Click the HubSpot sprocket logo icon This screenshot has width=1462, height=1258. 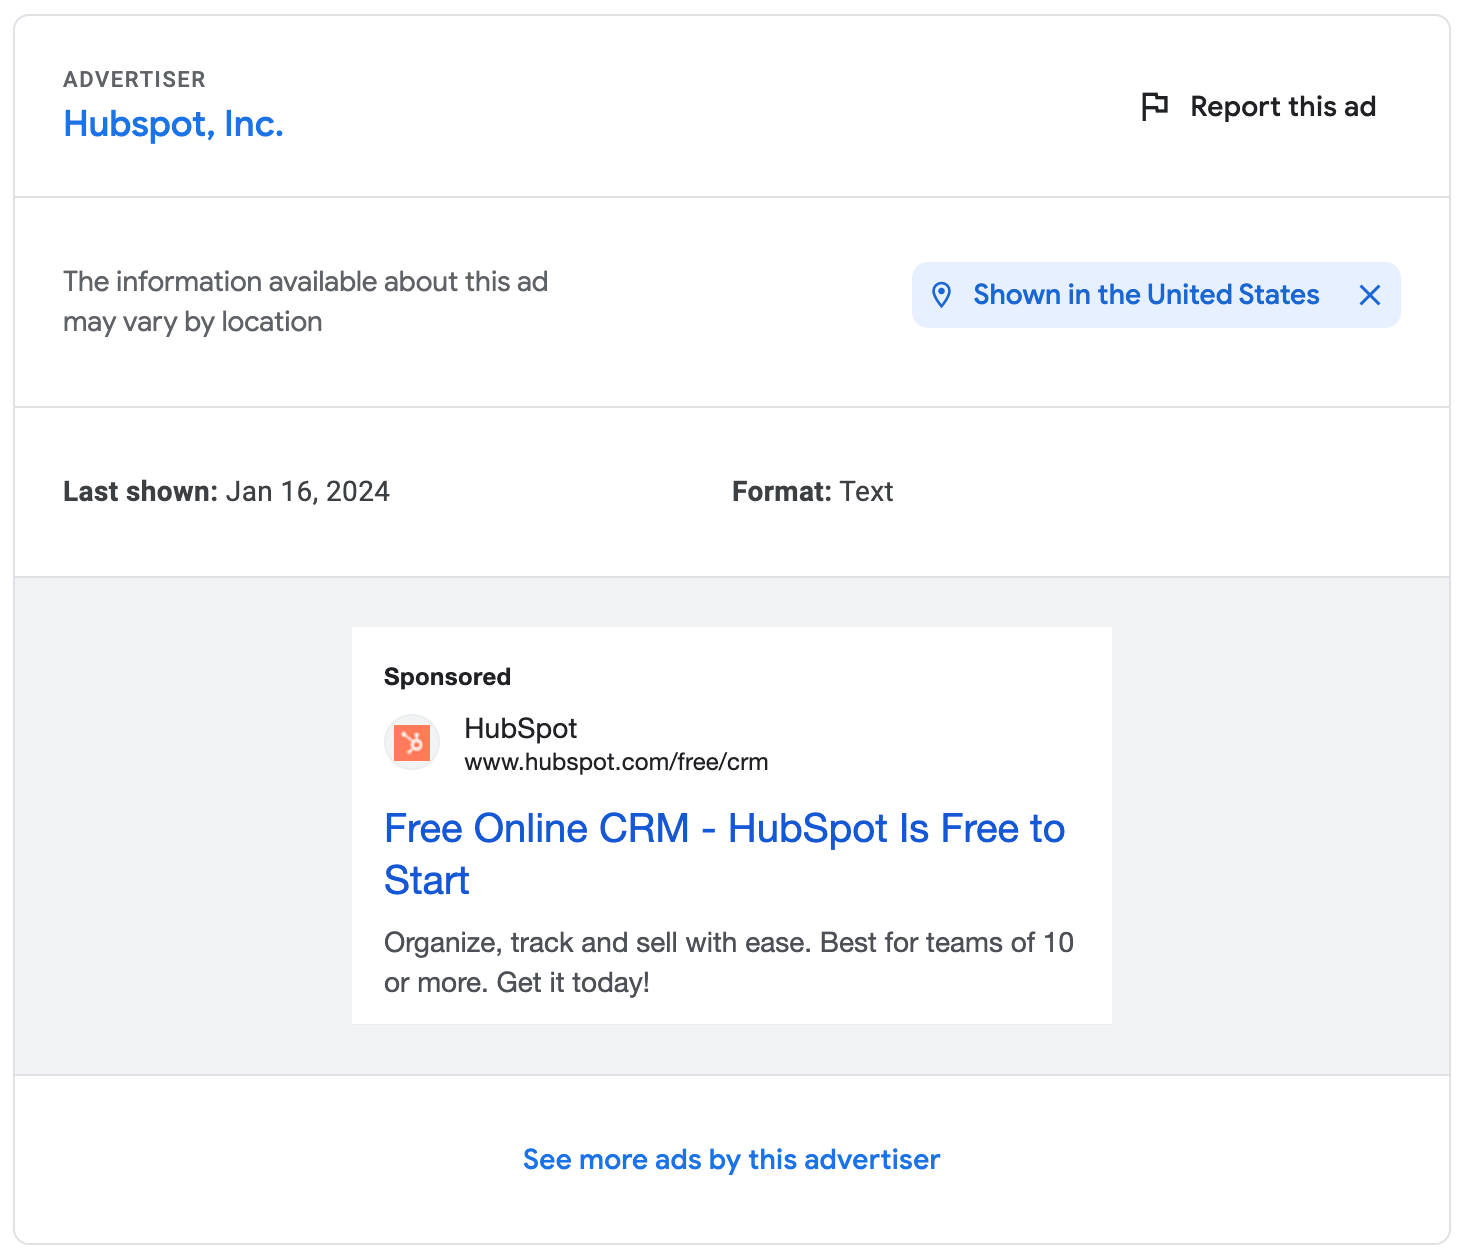412,743
